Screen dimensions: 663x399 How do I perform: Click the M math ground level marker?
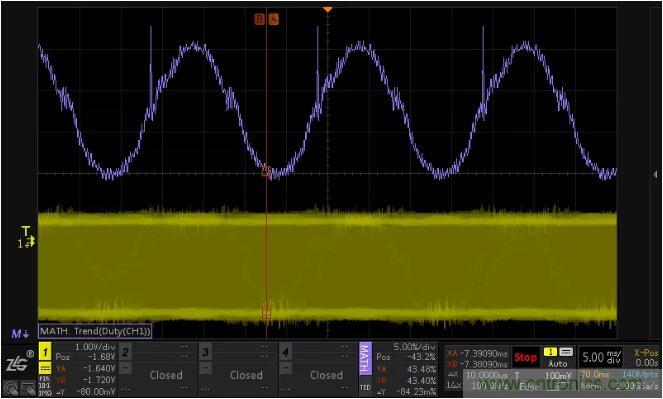[20, 333]
